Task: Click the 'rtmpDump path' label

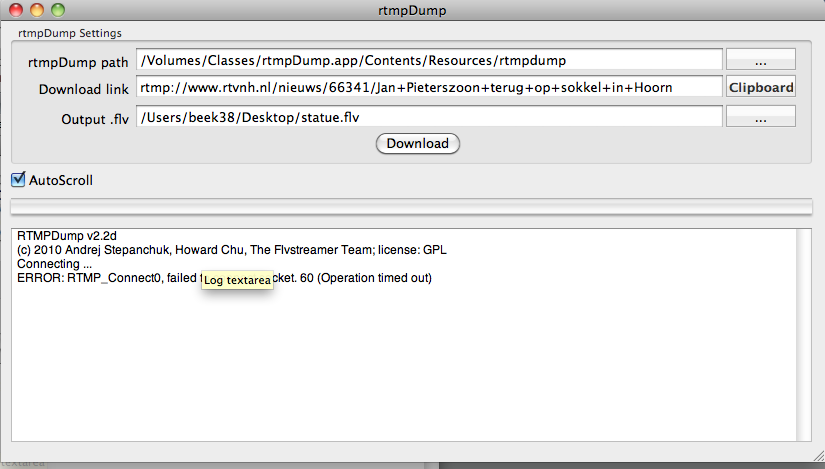Action: click(x=78, y=62)
